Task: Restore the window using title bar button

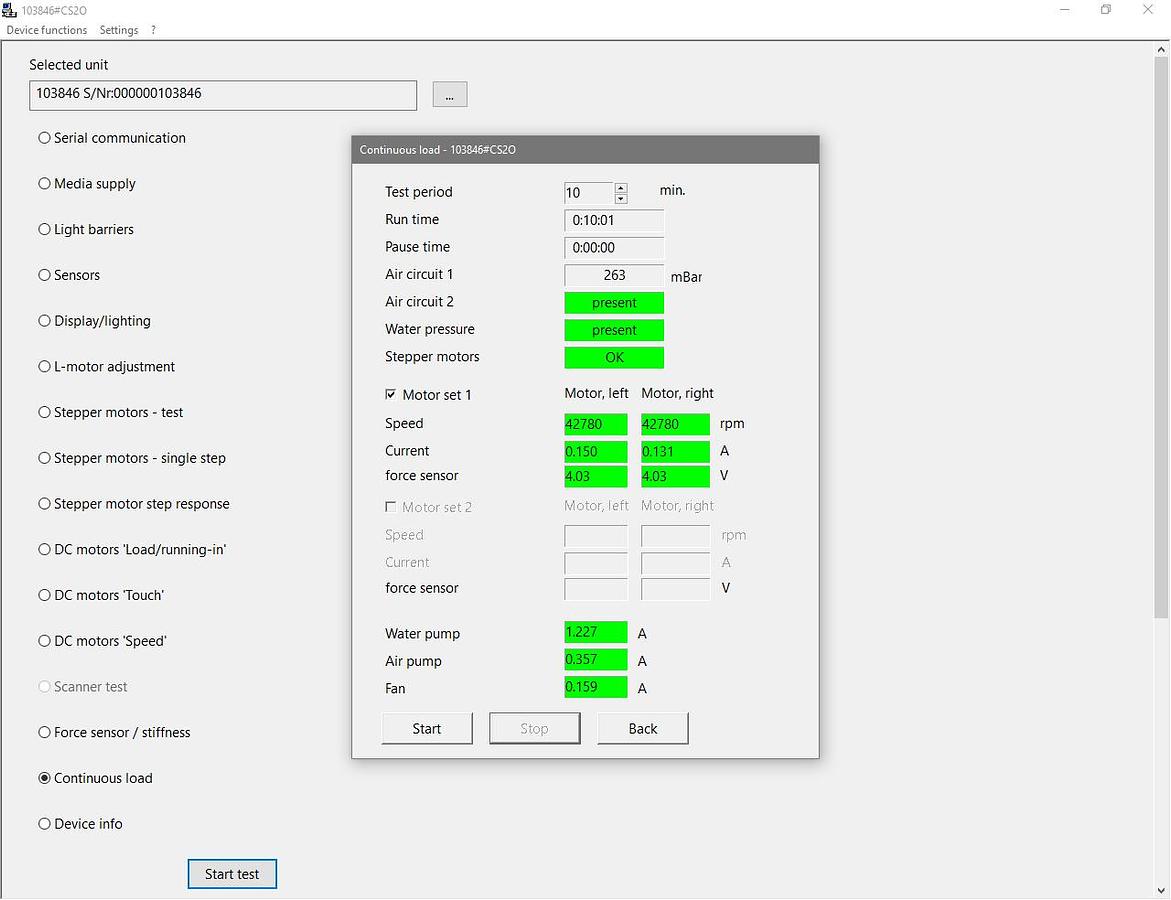Action: point(1106,10)
